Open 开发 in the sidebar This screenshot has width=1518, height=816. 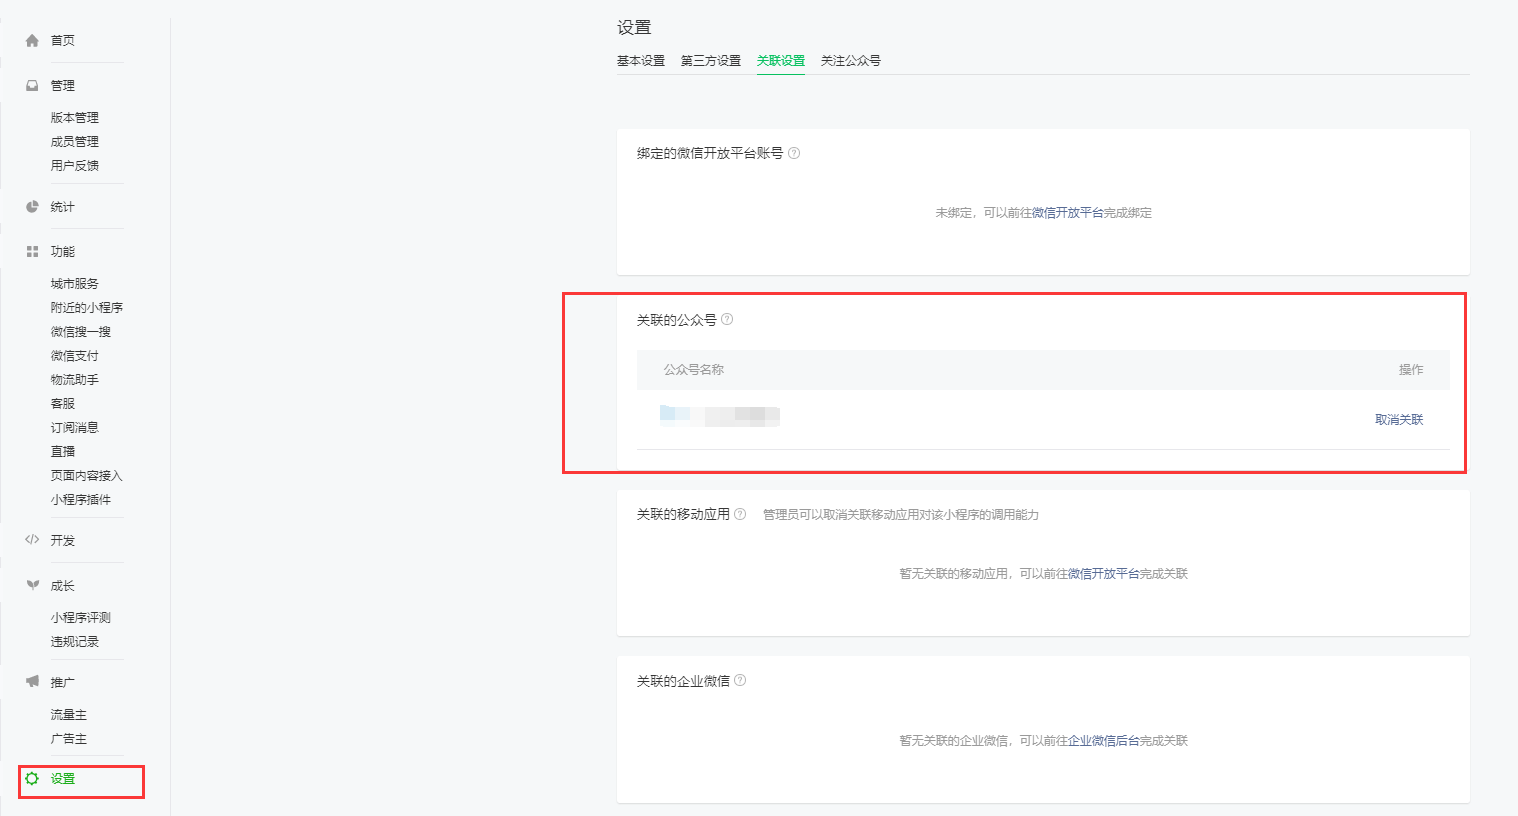pos(63,540)
